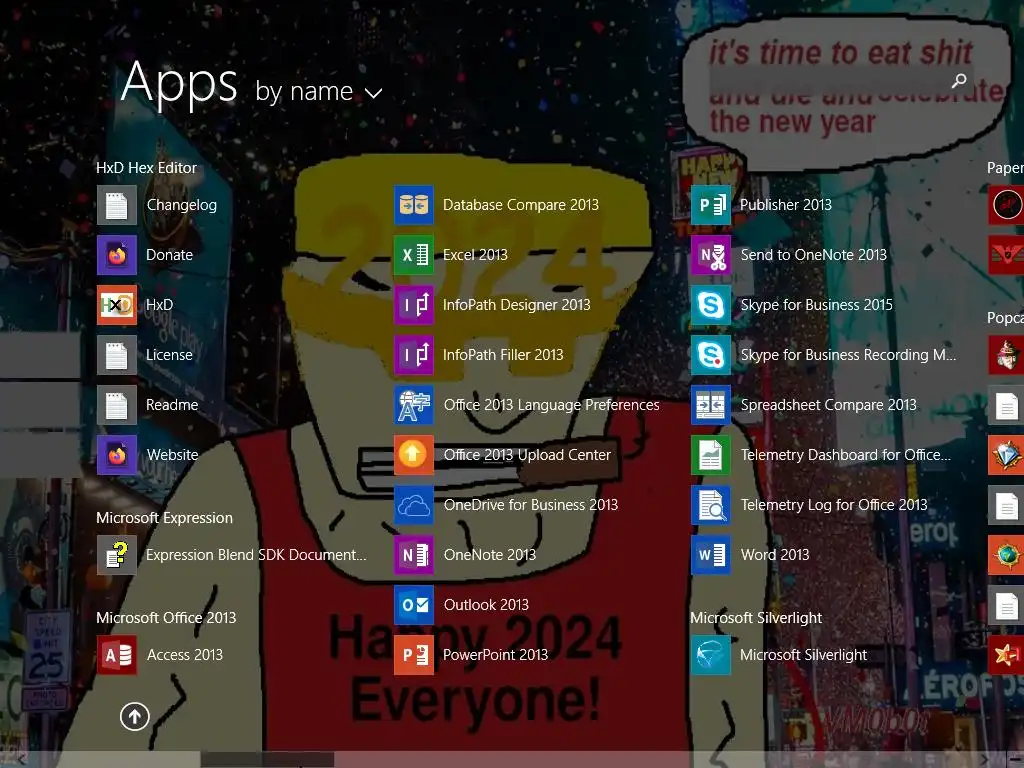Open Telemetry Dashboard for Office icon
This screenshot has height=768, width=1024.
point(711,455)
